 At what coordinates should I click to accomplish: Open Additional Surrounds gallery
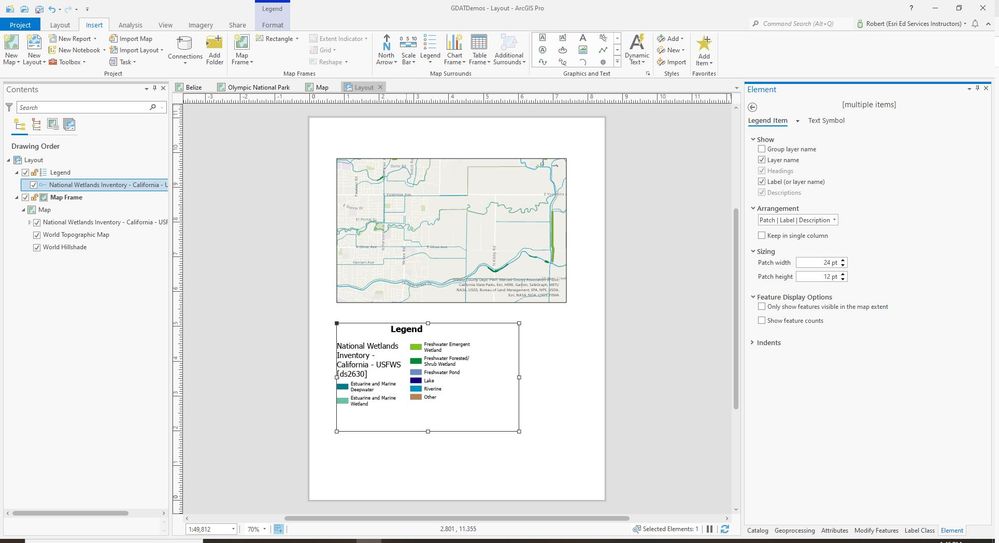[509, 50]
